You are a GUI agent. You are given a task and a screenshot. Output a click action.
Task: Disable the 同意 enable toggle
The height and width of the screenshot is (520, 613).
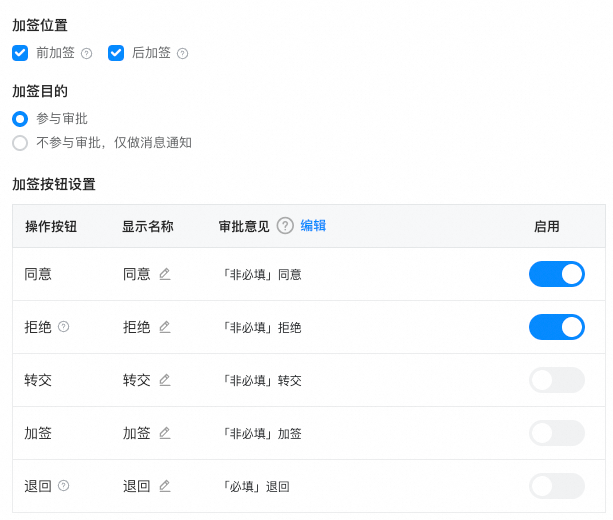557,274
